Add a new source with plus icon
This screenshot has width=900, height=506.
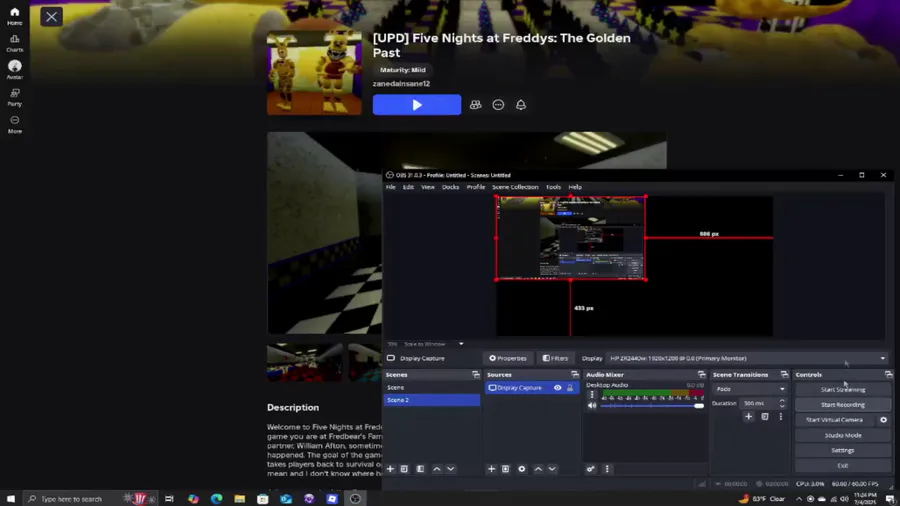coord(491,469)
